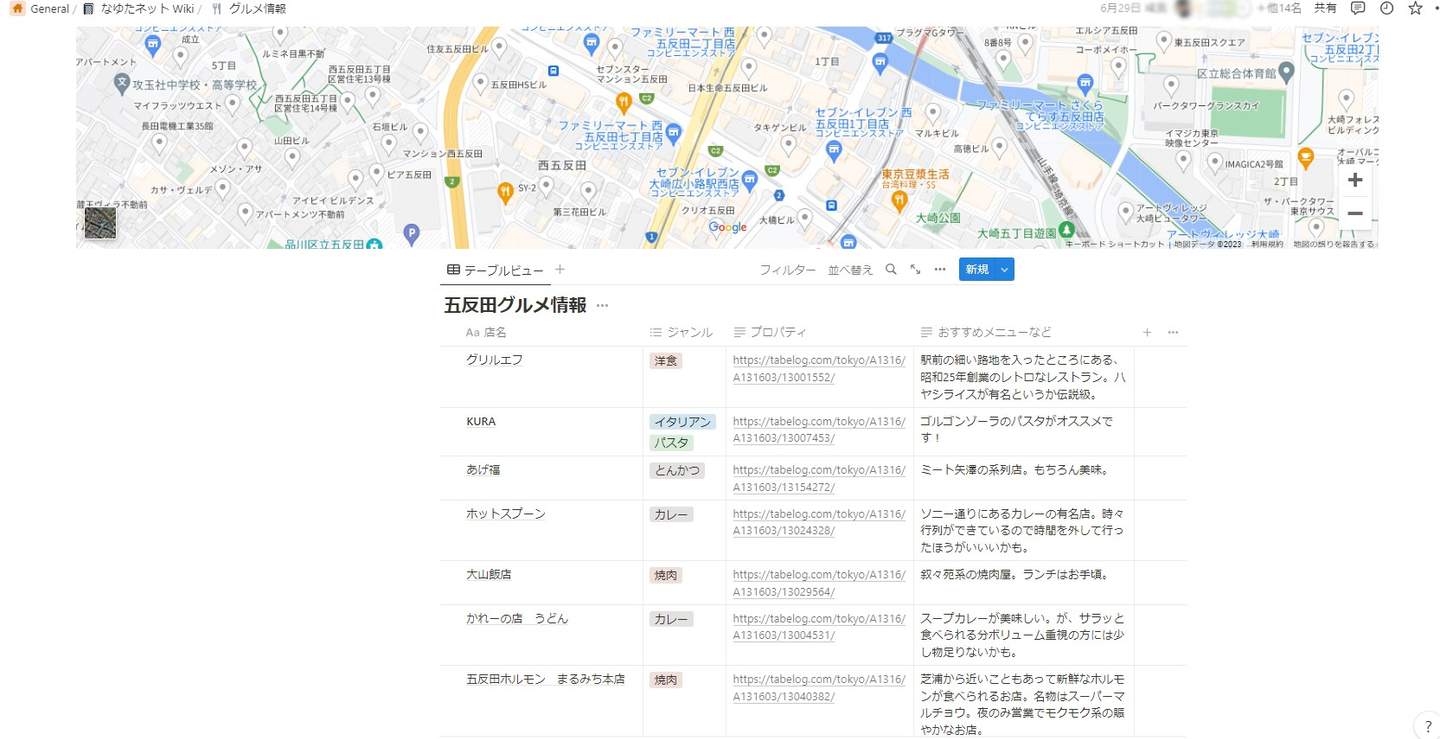1440x739 pixels.
Task: Open page history clock icon
Action: [x=1387, y=8]
